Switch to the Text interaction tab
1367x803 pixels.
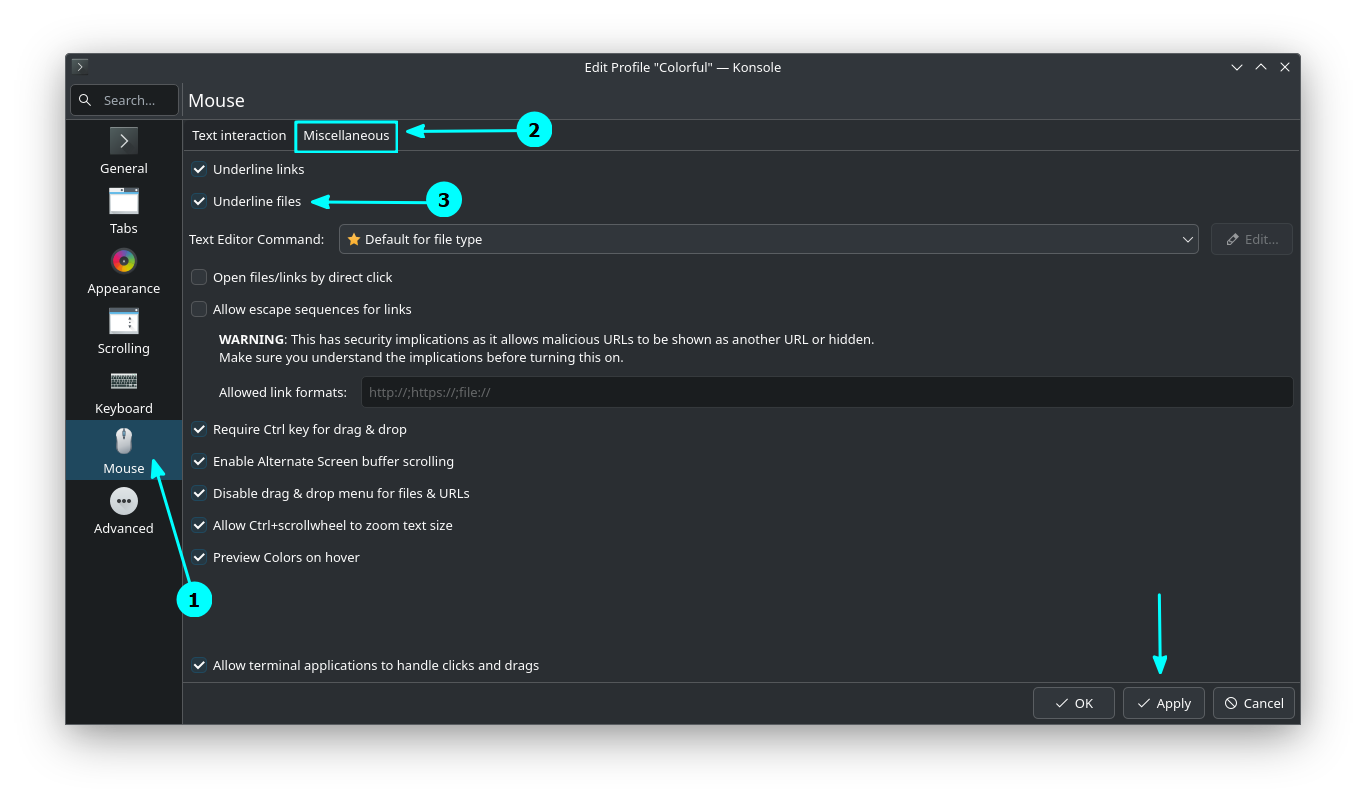238,135
